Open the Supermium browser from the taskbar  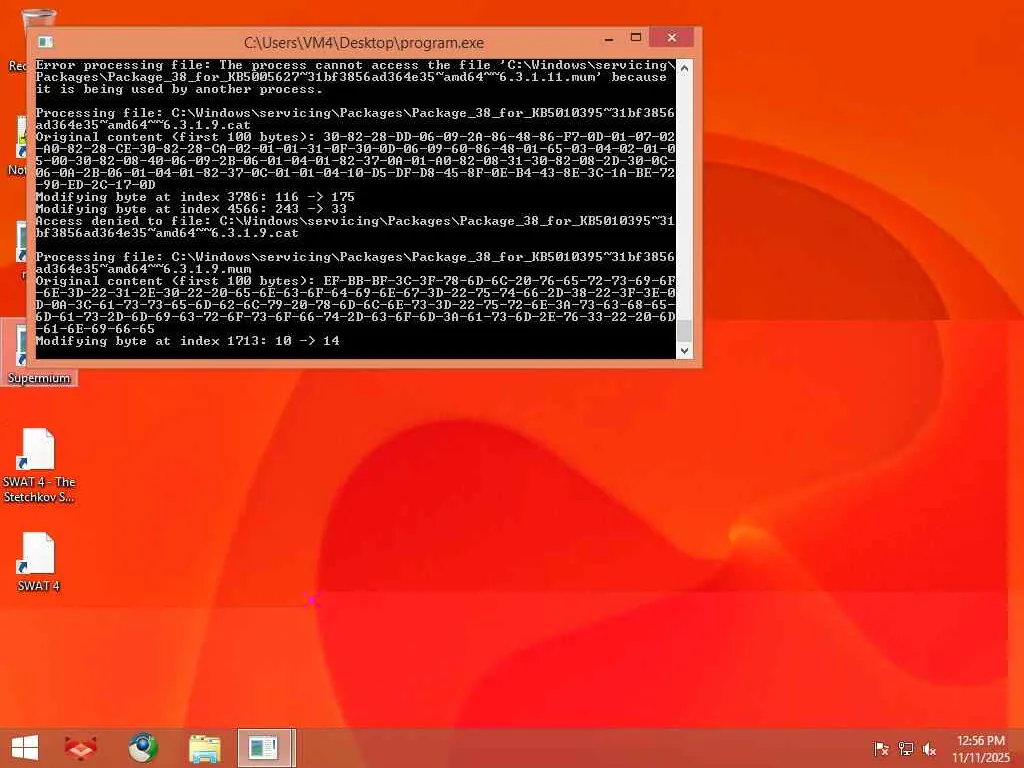[143, 748]
